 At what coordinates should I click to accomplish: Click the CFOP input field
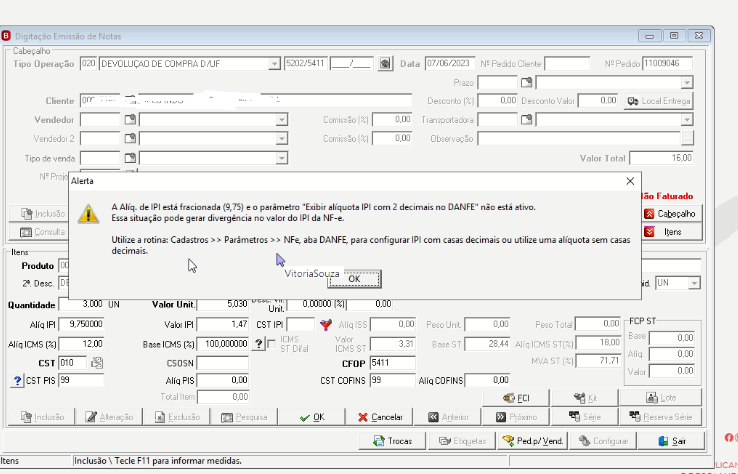(x=393, y=363)
